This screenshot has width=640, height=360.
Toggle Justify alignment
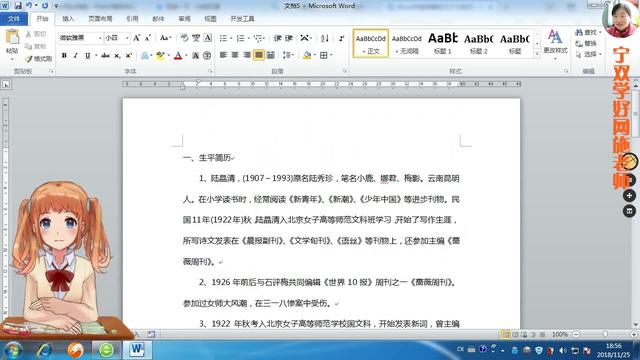click(x=259, y=55)
